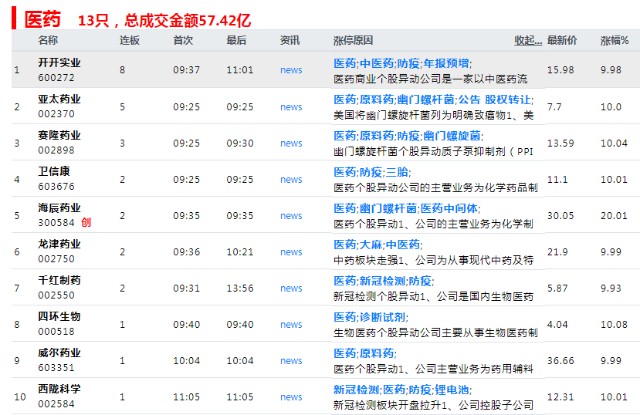Click the 创 badge beside 300584
The image size is (640, 415).
coord(86,222)
